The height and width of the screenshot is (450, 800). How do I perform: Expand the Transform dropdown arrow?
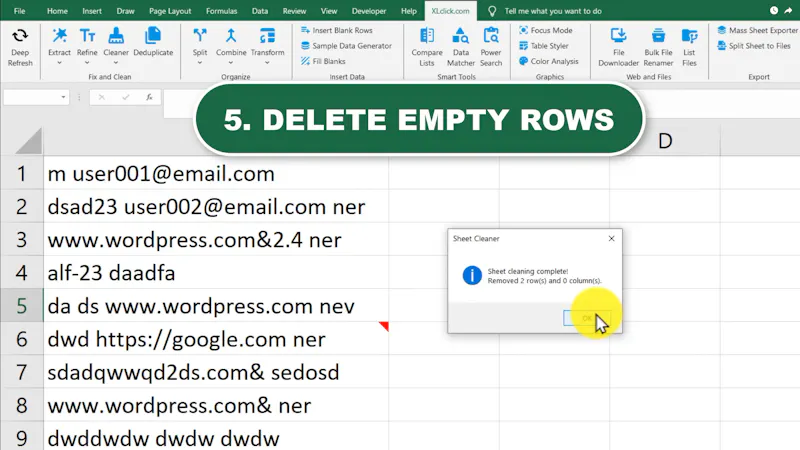coord(267,63)
